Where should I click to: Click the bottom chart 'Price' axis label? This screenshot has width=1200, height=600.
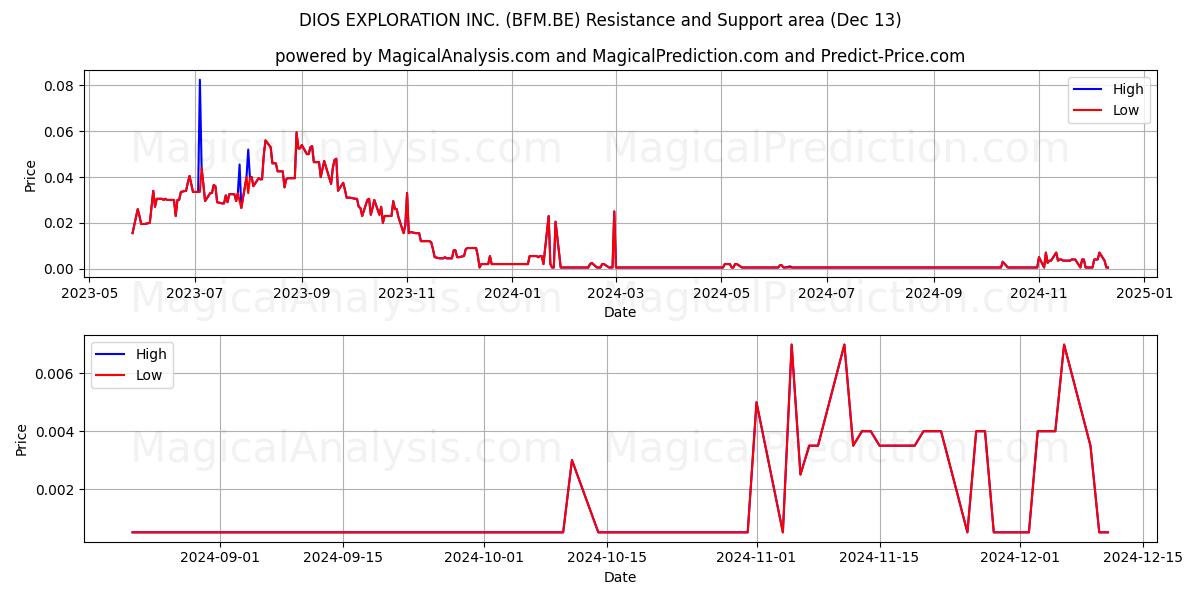click(23, 439)
